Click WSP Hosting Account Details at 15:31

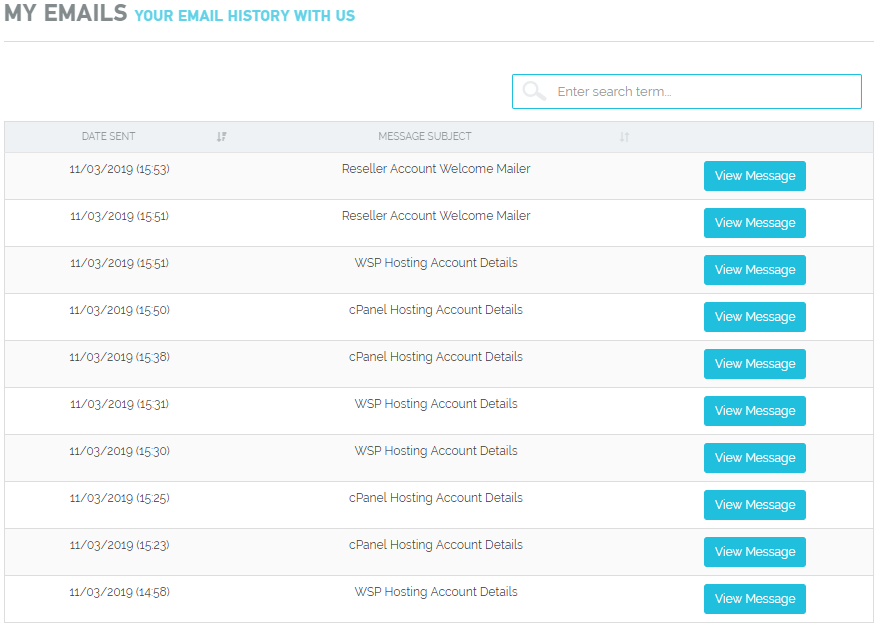click(x=436, y=404)
